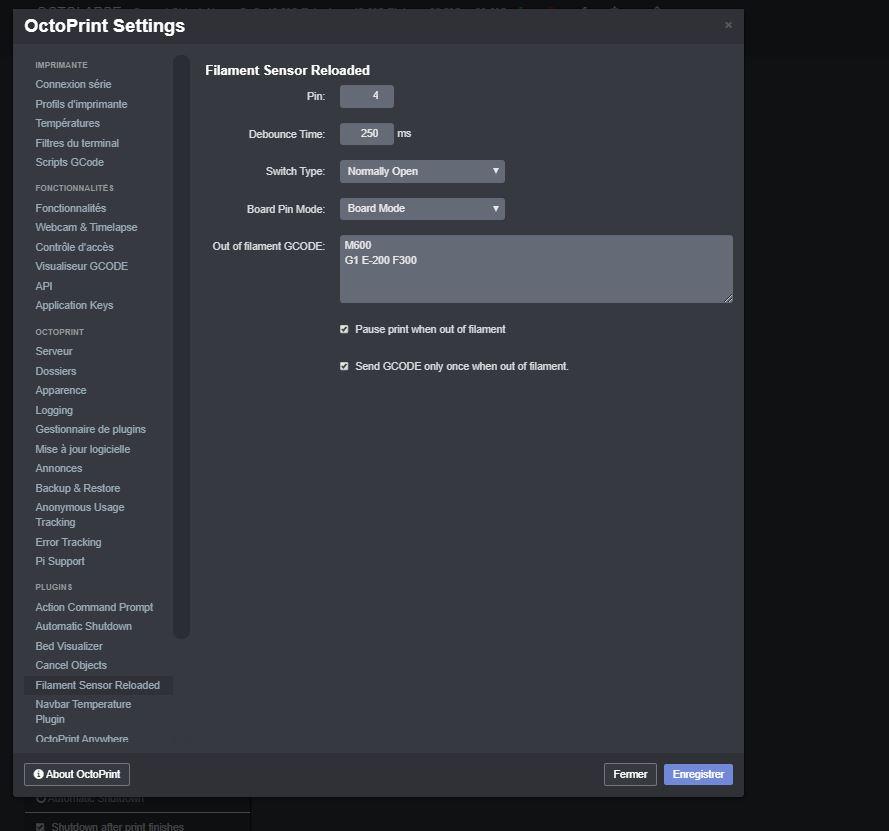Click the Pin number input field

tap(366, 96)
